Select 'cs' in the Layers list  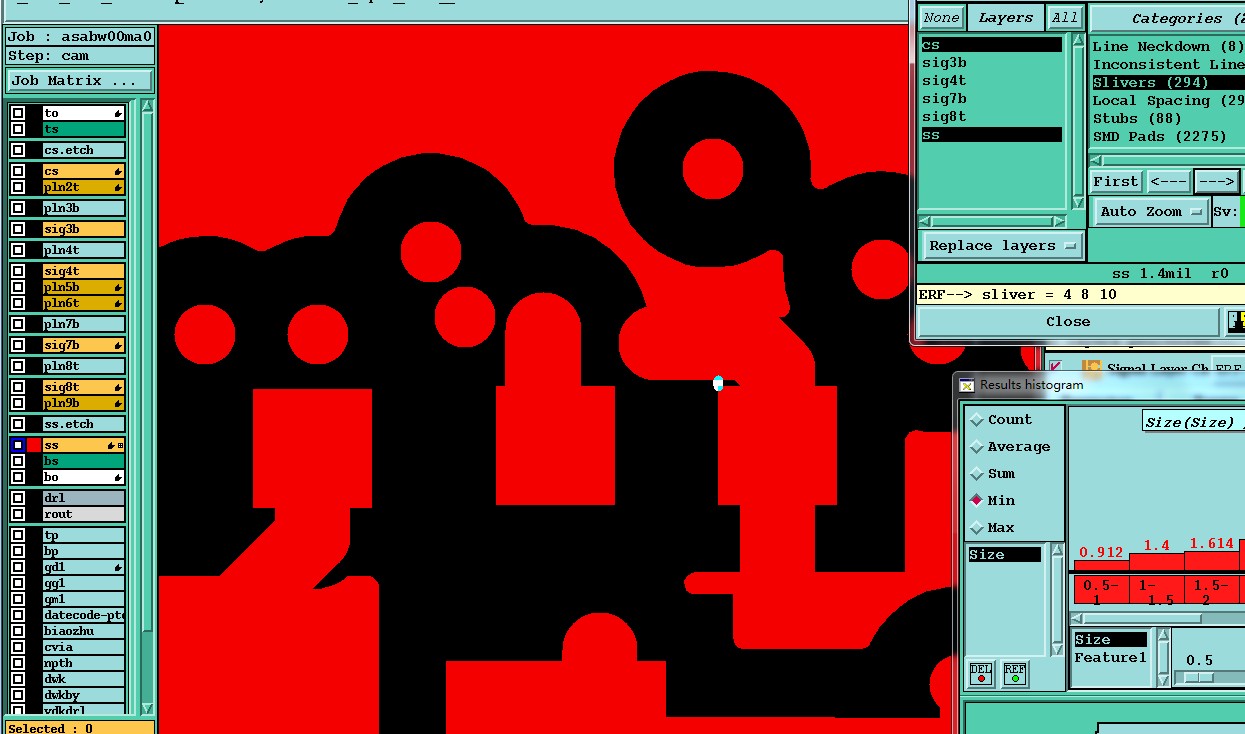tap(991, 45)
